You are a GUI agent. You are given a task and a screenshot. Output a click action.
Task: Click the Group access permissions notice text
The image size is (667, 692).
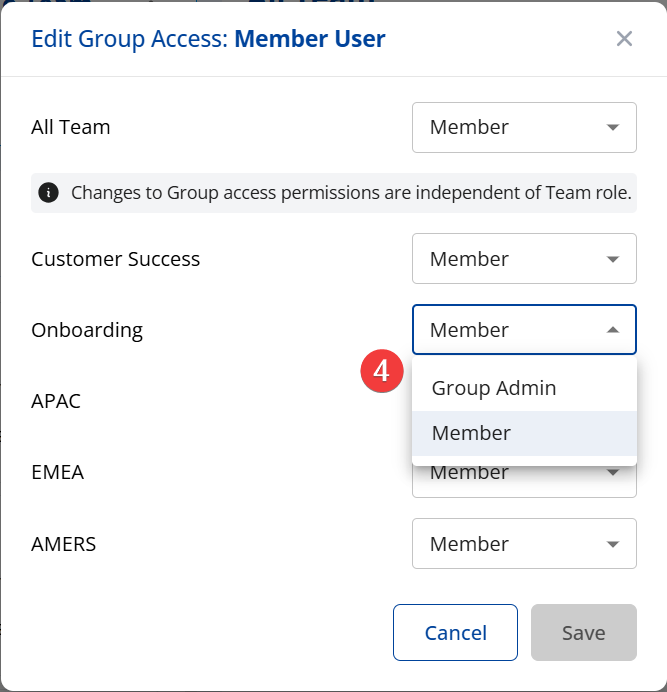[350, 193]
